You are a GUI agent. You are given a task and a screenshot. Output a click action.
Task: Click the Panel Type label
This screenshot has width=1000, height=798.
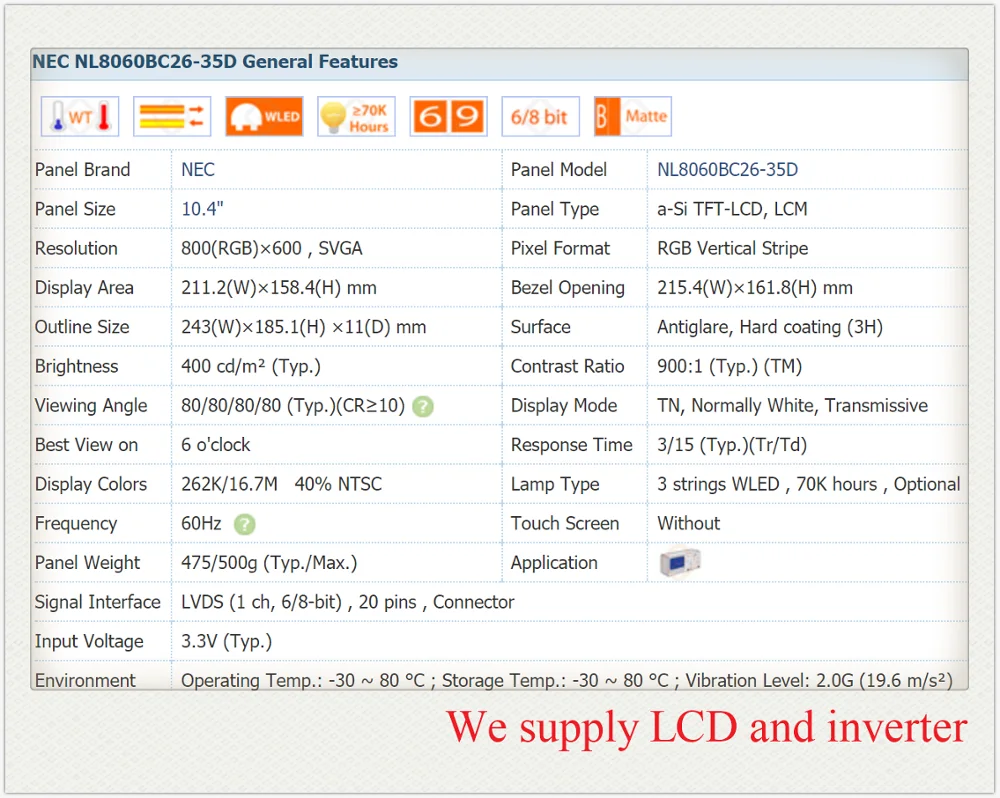click(555, 209)
